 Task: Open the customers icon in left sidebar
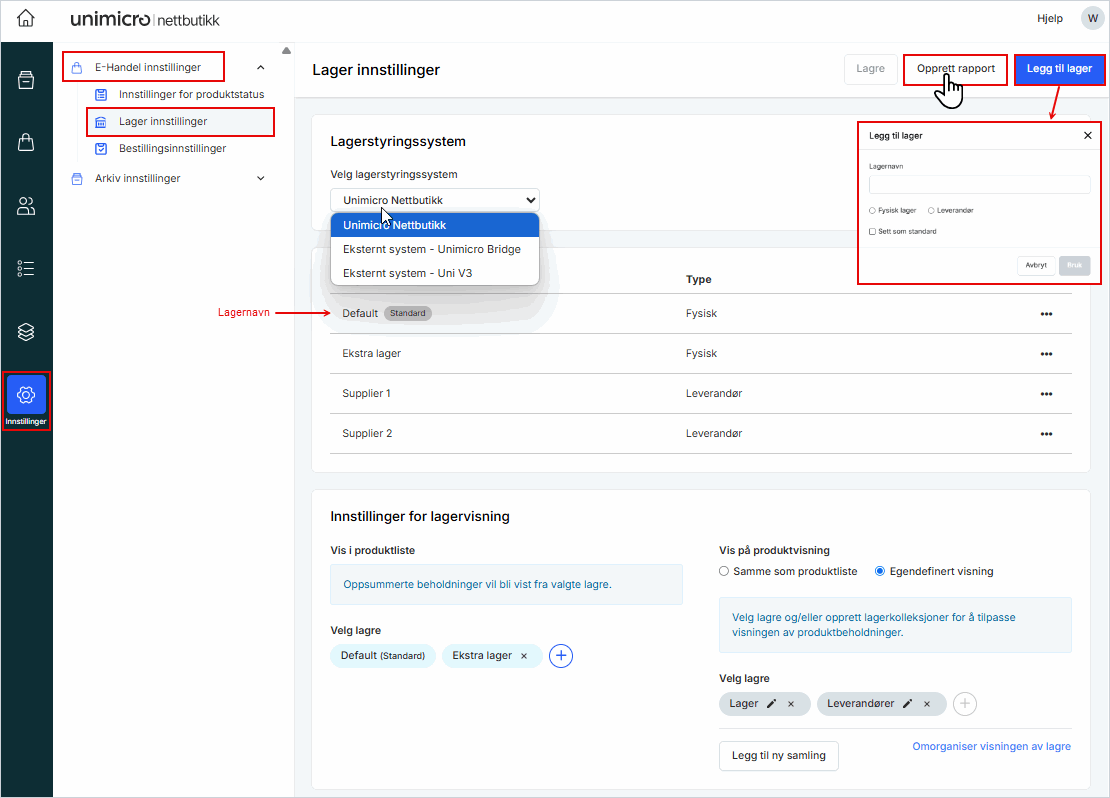coord(26,206)
